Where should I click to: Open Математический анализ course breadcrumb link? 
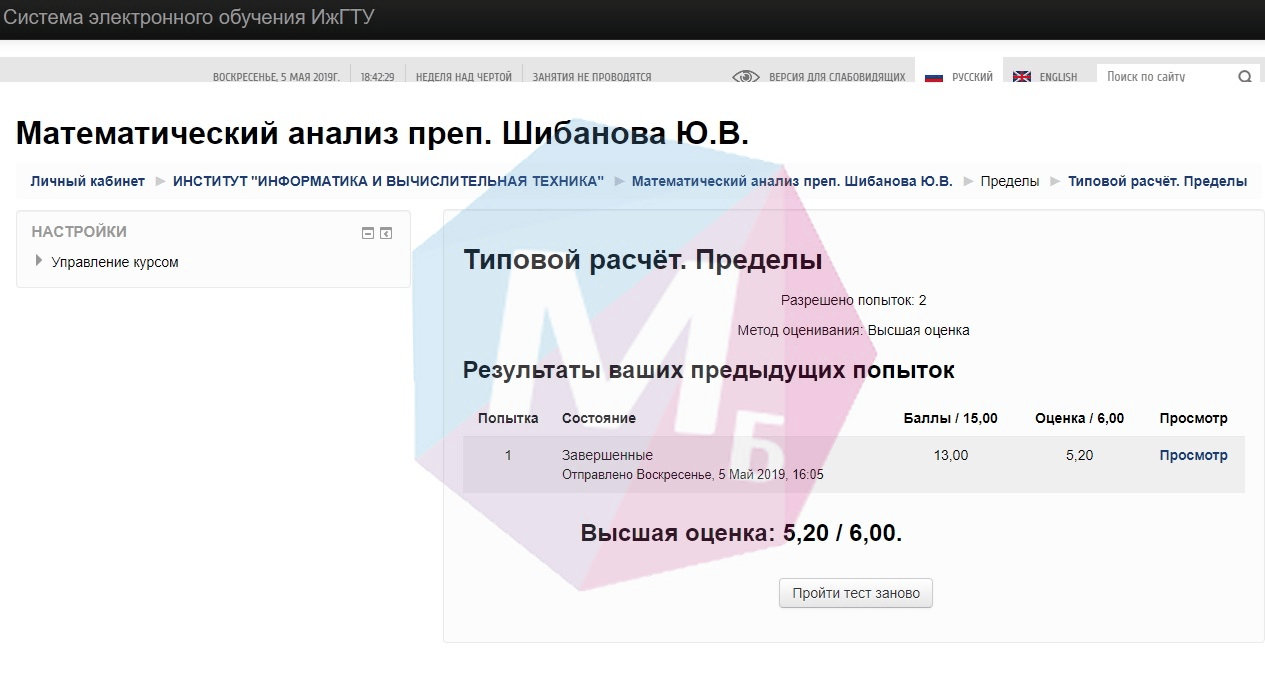(792, 181)
